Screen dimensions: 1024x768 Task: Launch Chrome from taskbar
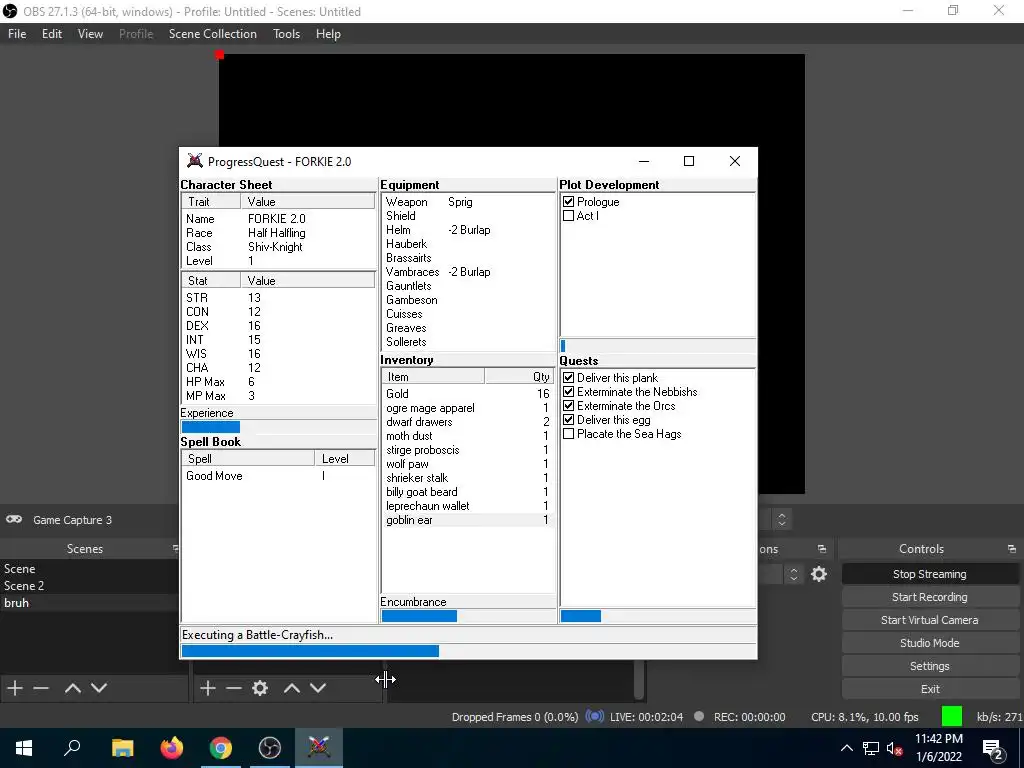221,748
